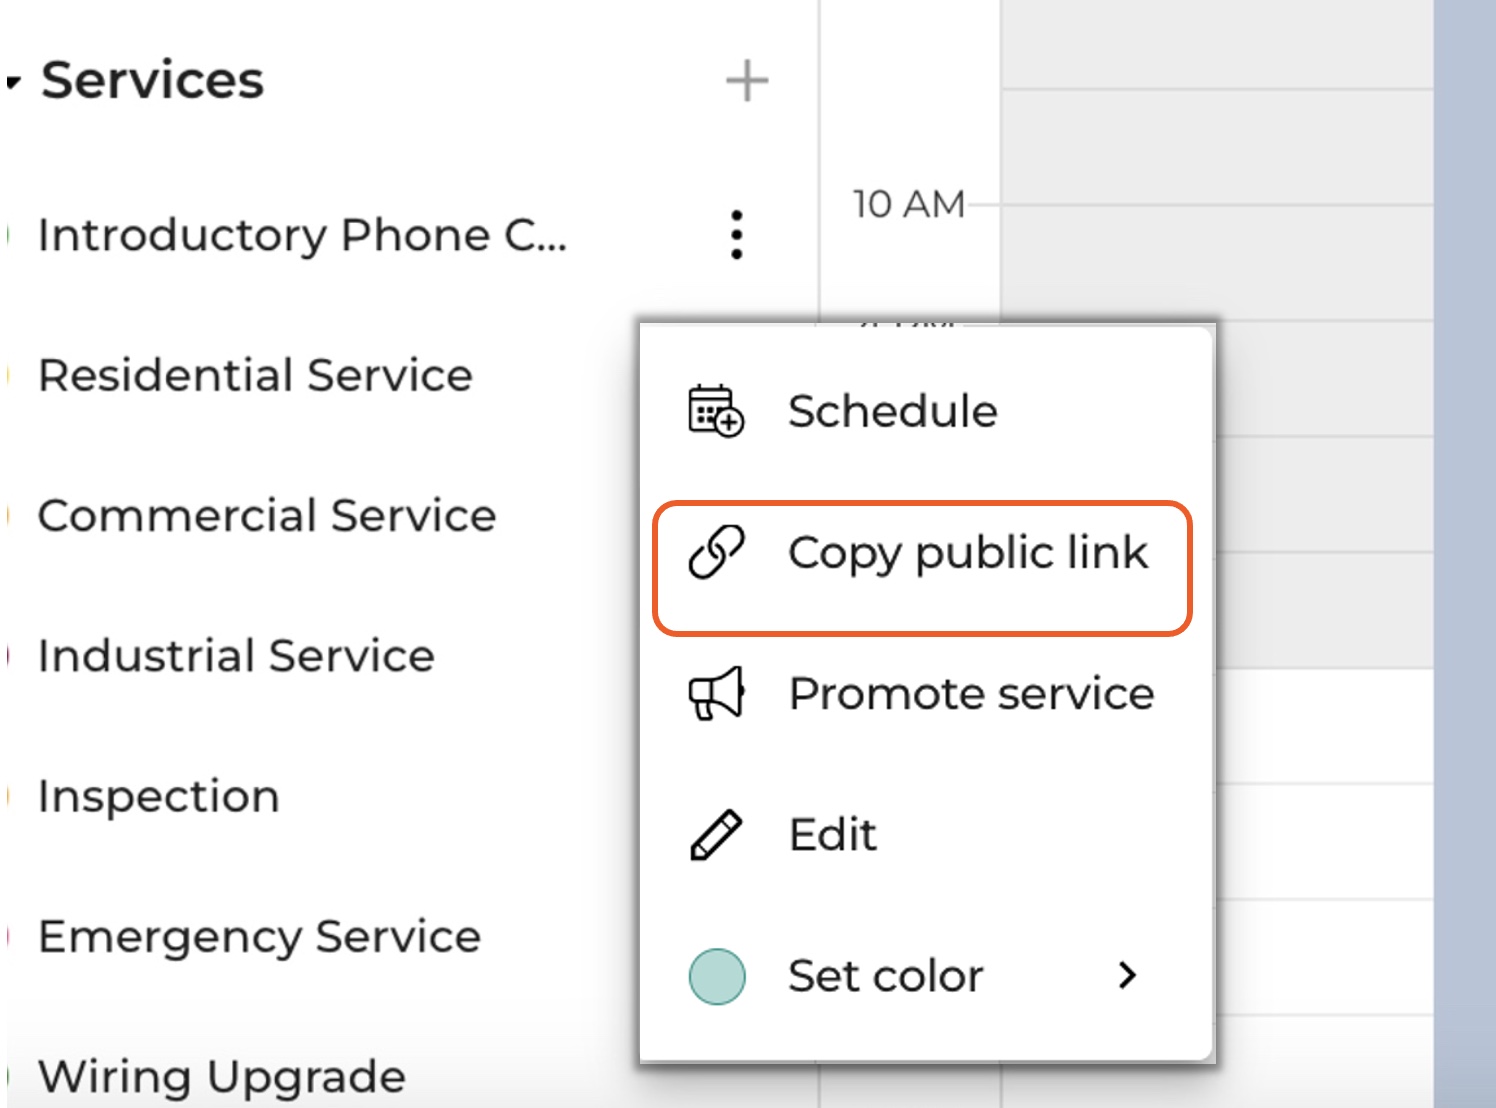
Task: Click the calendar icon beside Schedule
Action: 716,411
